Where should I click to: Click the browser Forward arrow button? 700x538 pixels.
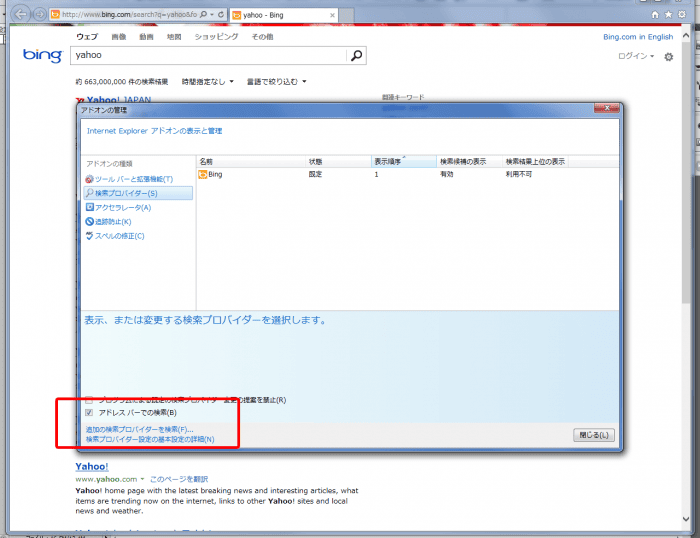point(40,15)
